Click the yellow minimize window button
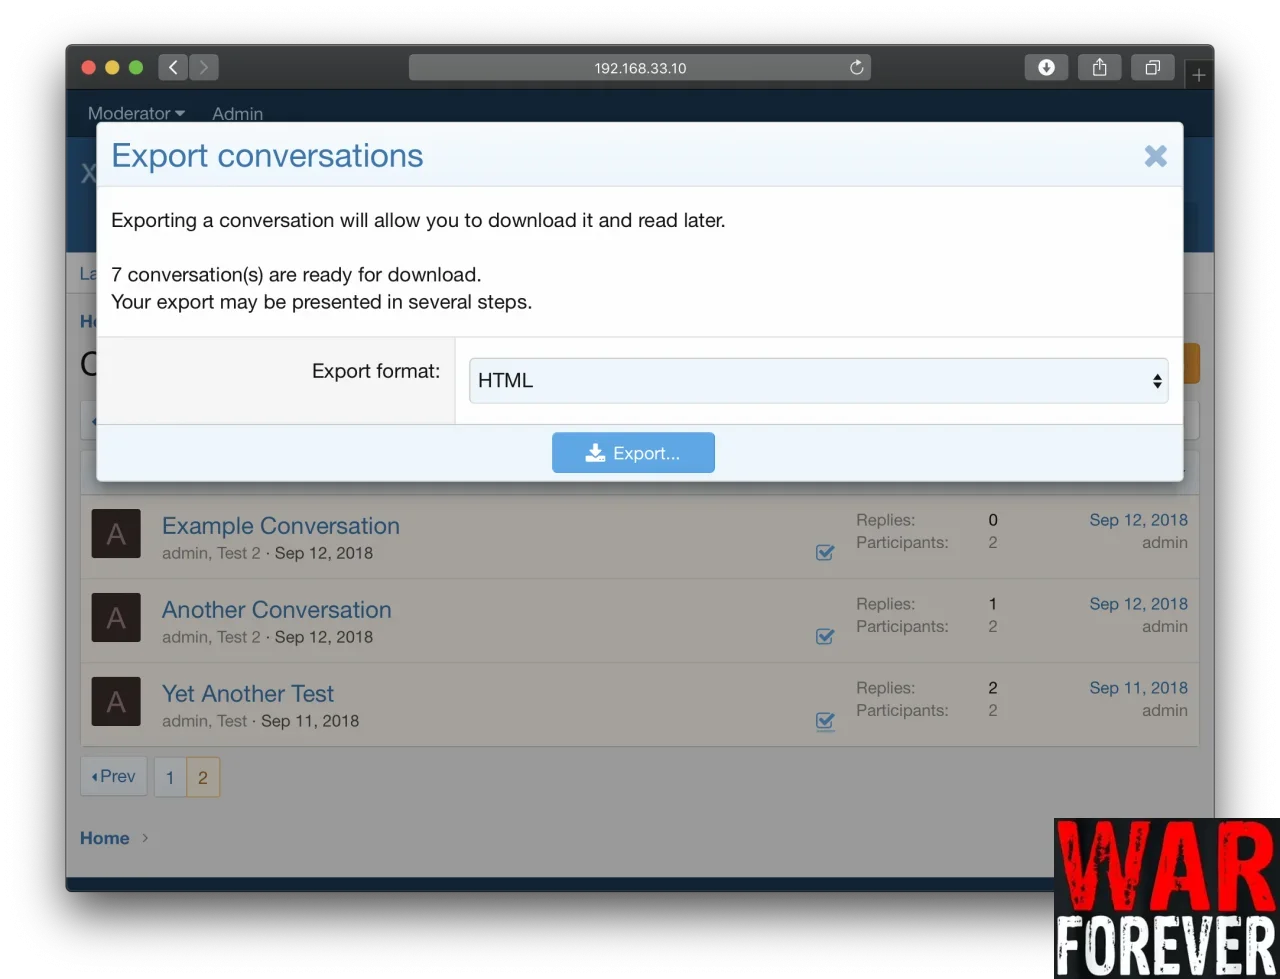1280x979 pixels. pyautogui.click(x=112, y=67)
